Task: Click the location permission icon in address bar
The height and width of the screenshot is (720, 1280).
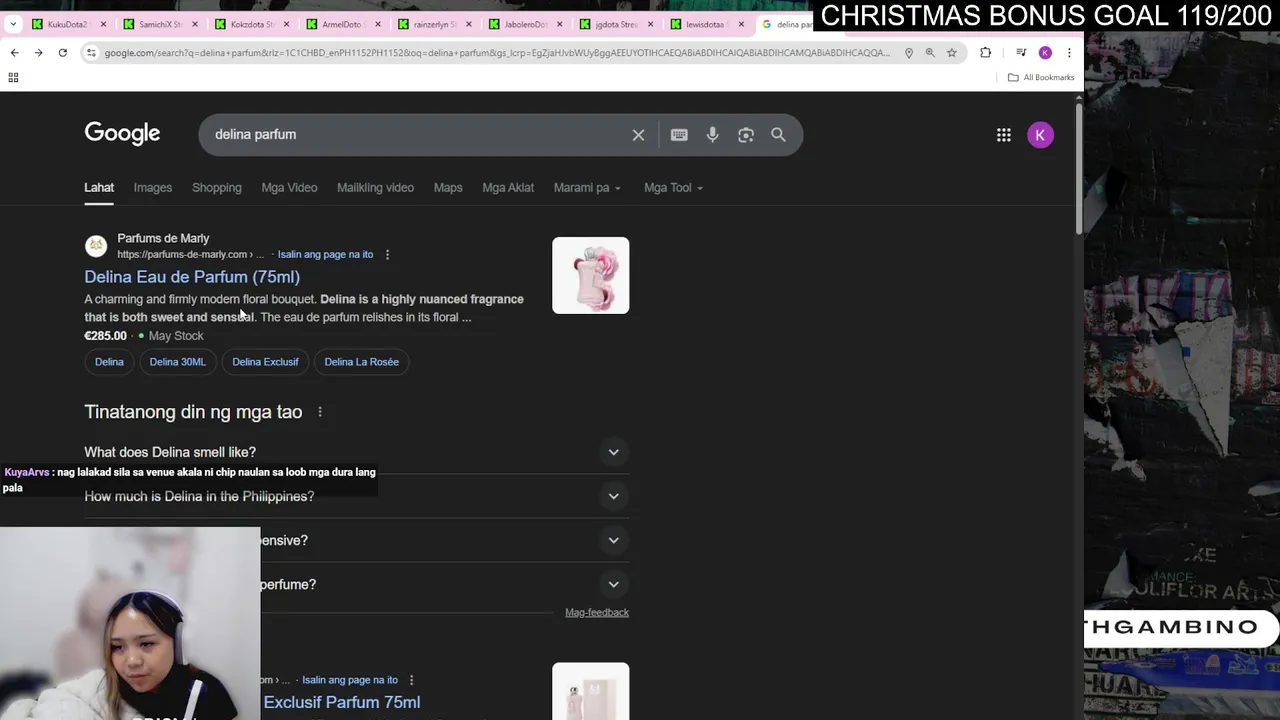Action: pos(909,53)
